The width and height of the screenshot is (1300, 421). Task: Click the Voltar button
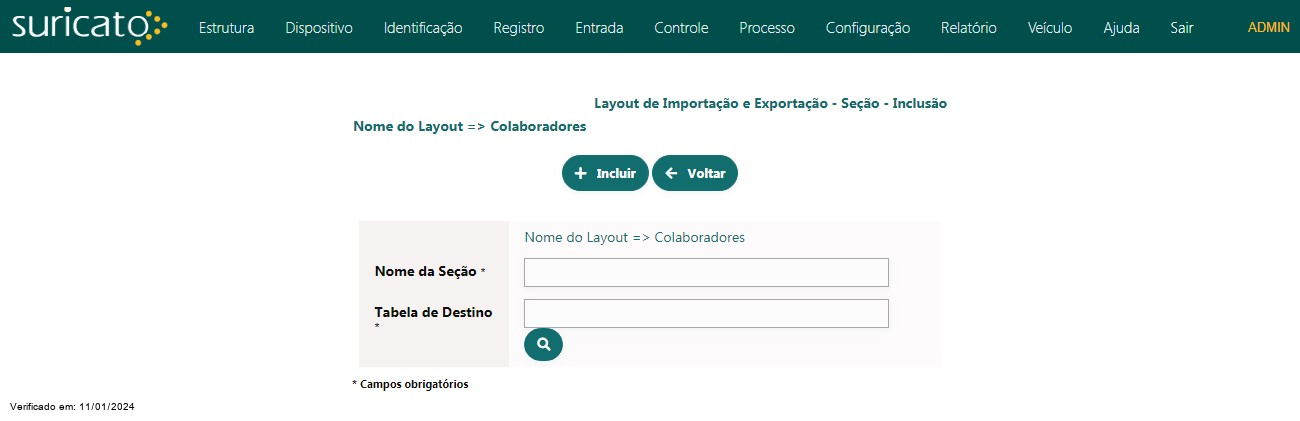click(x=695, y=173)
